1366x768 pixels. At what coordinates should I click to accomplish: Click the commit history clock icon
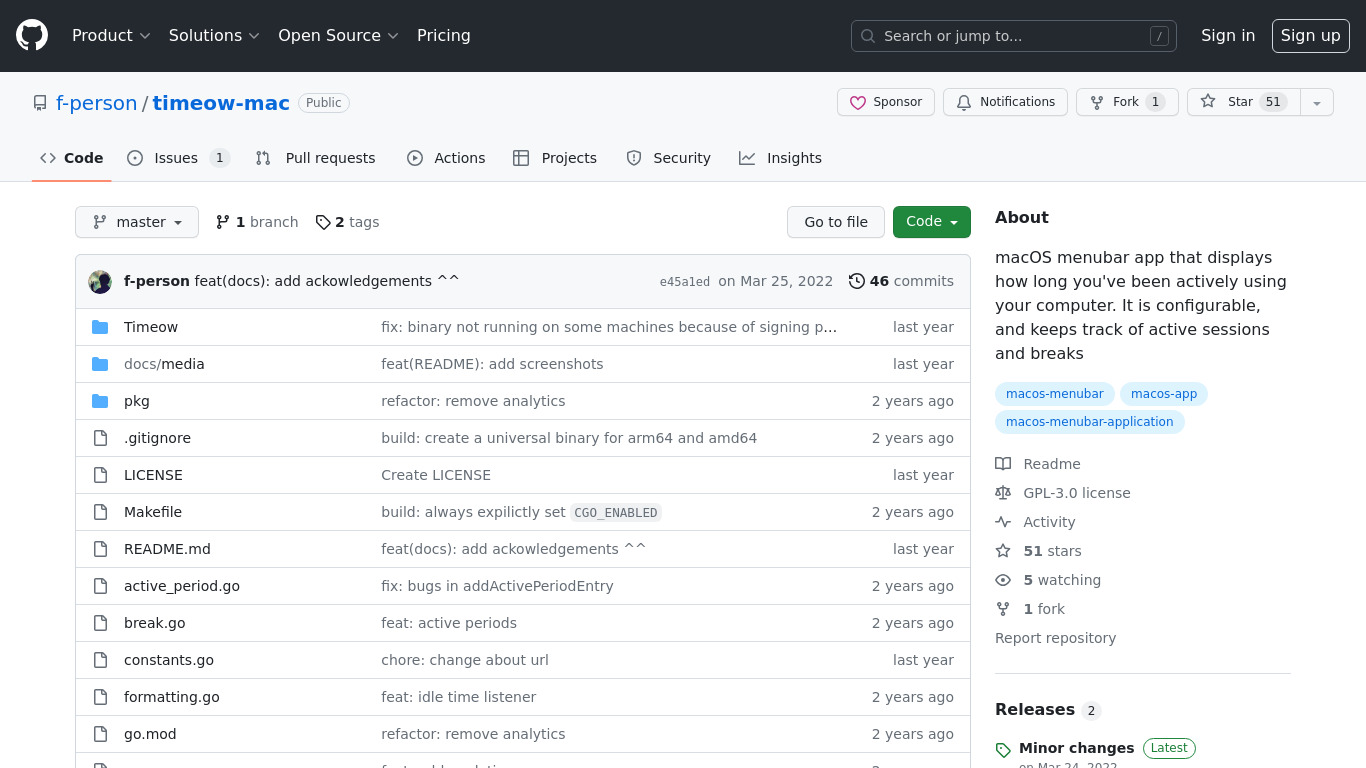click(x=856, y=281)
